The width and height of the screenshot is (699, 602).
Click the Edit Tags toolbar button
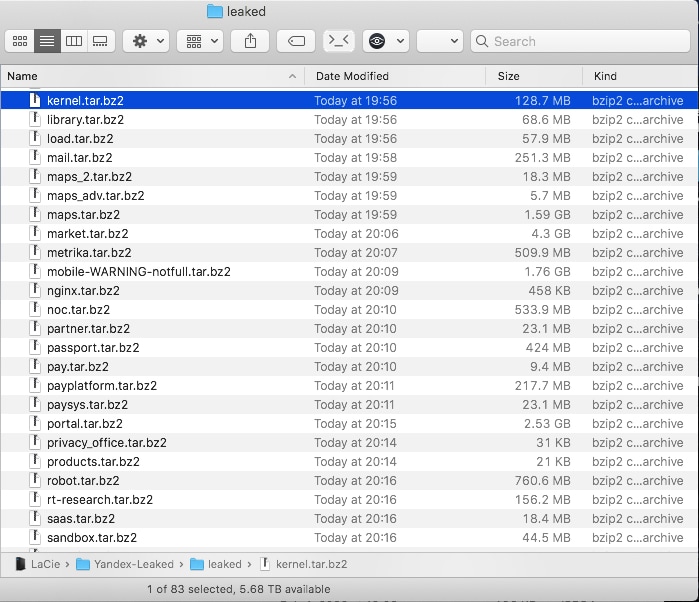296,41
